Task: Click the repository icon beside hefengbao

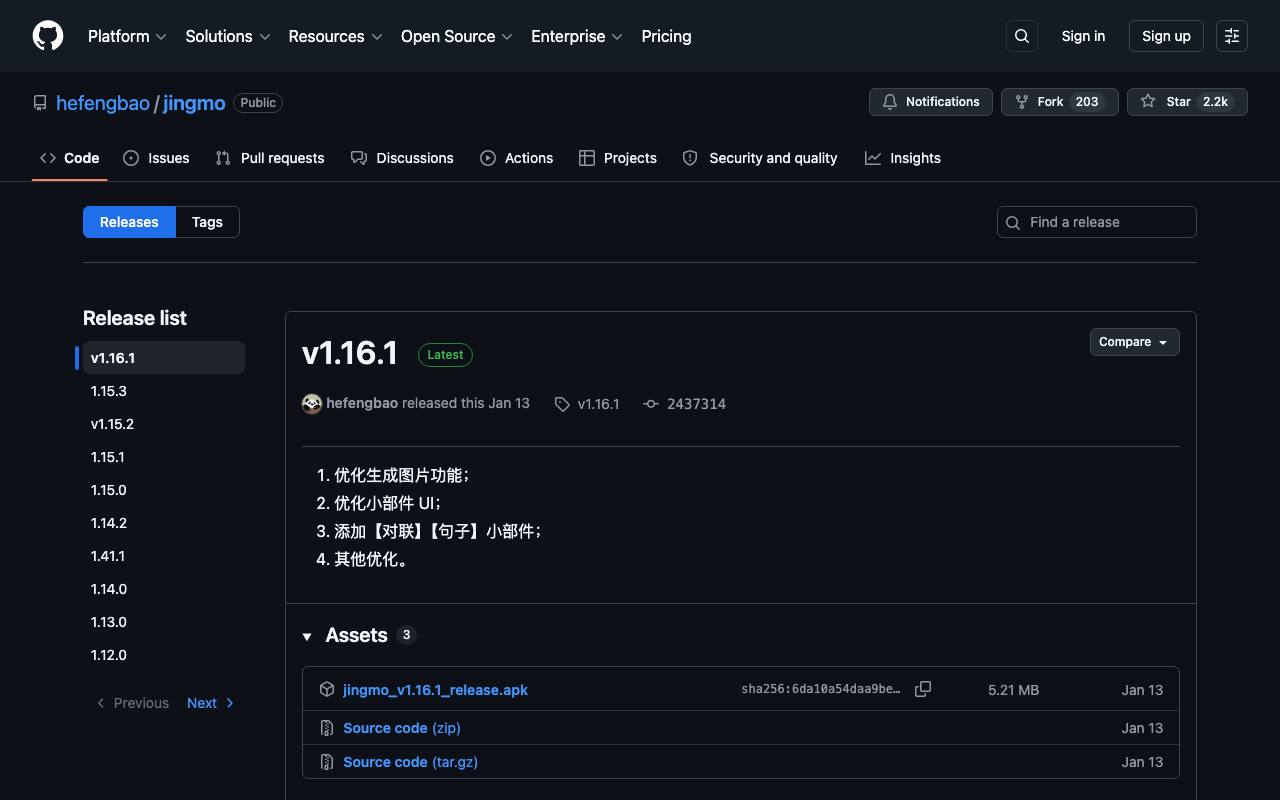Action: coord(40,103)
